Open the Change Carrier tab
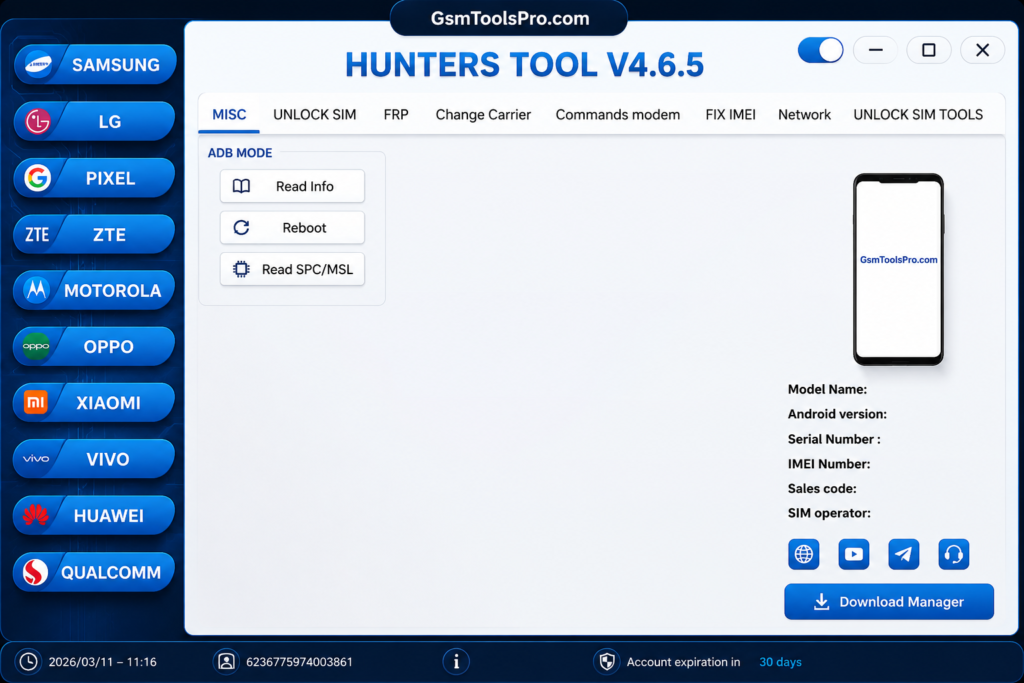This screenshot has height=683, width=1024. (x=483, y=115)
